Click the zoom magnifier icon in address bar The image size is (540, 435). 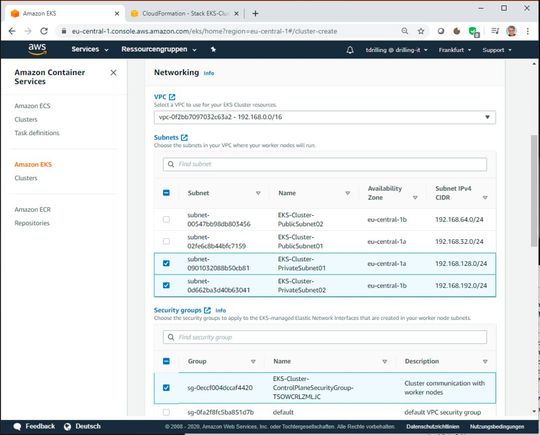click(405, 31)
